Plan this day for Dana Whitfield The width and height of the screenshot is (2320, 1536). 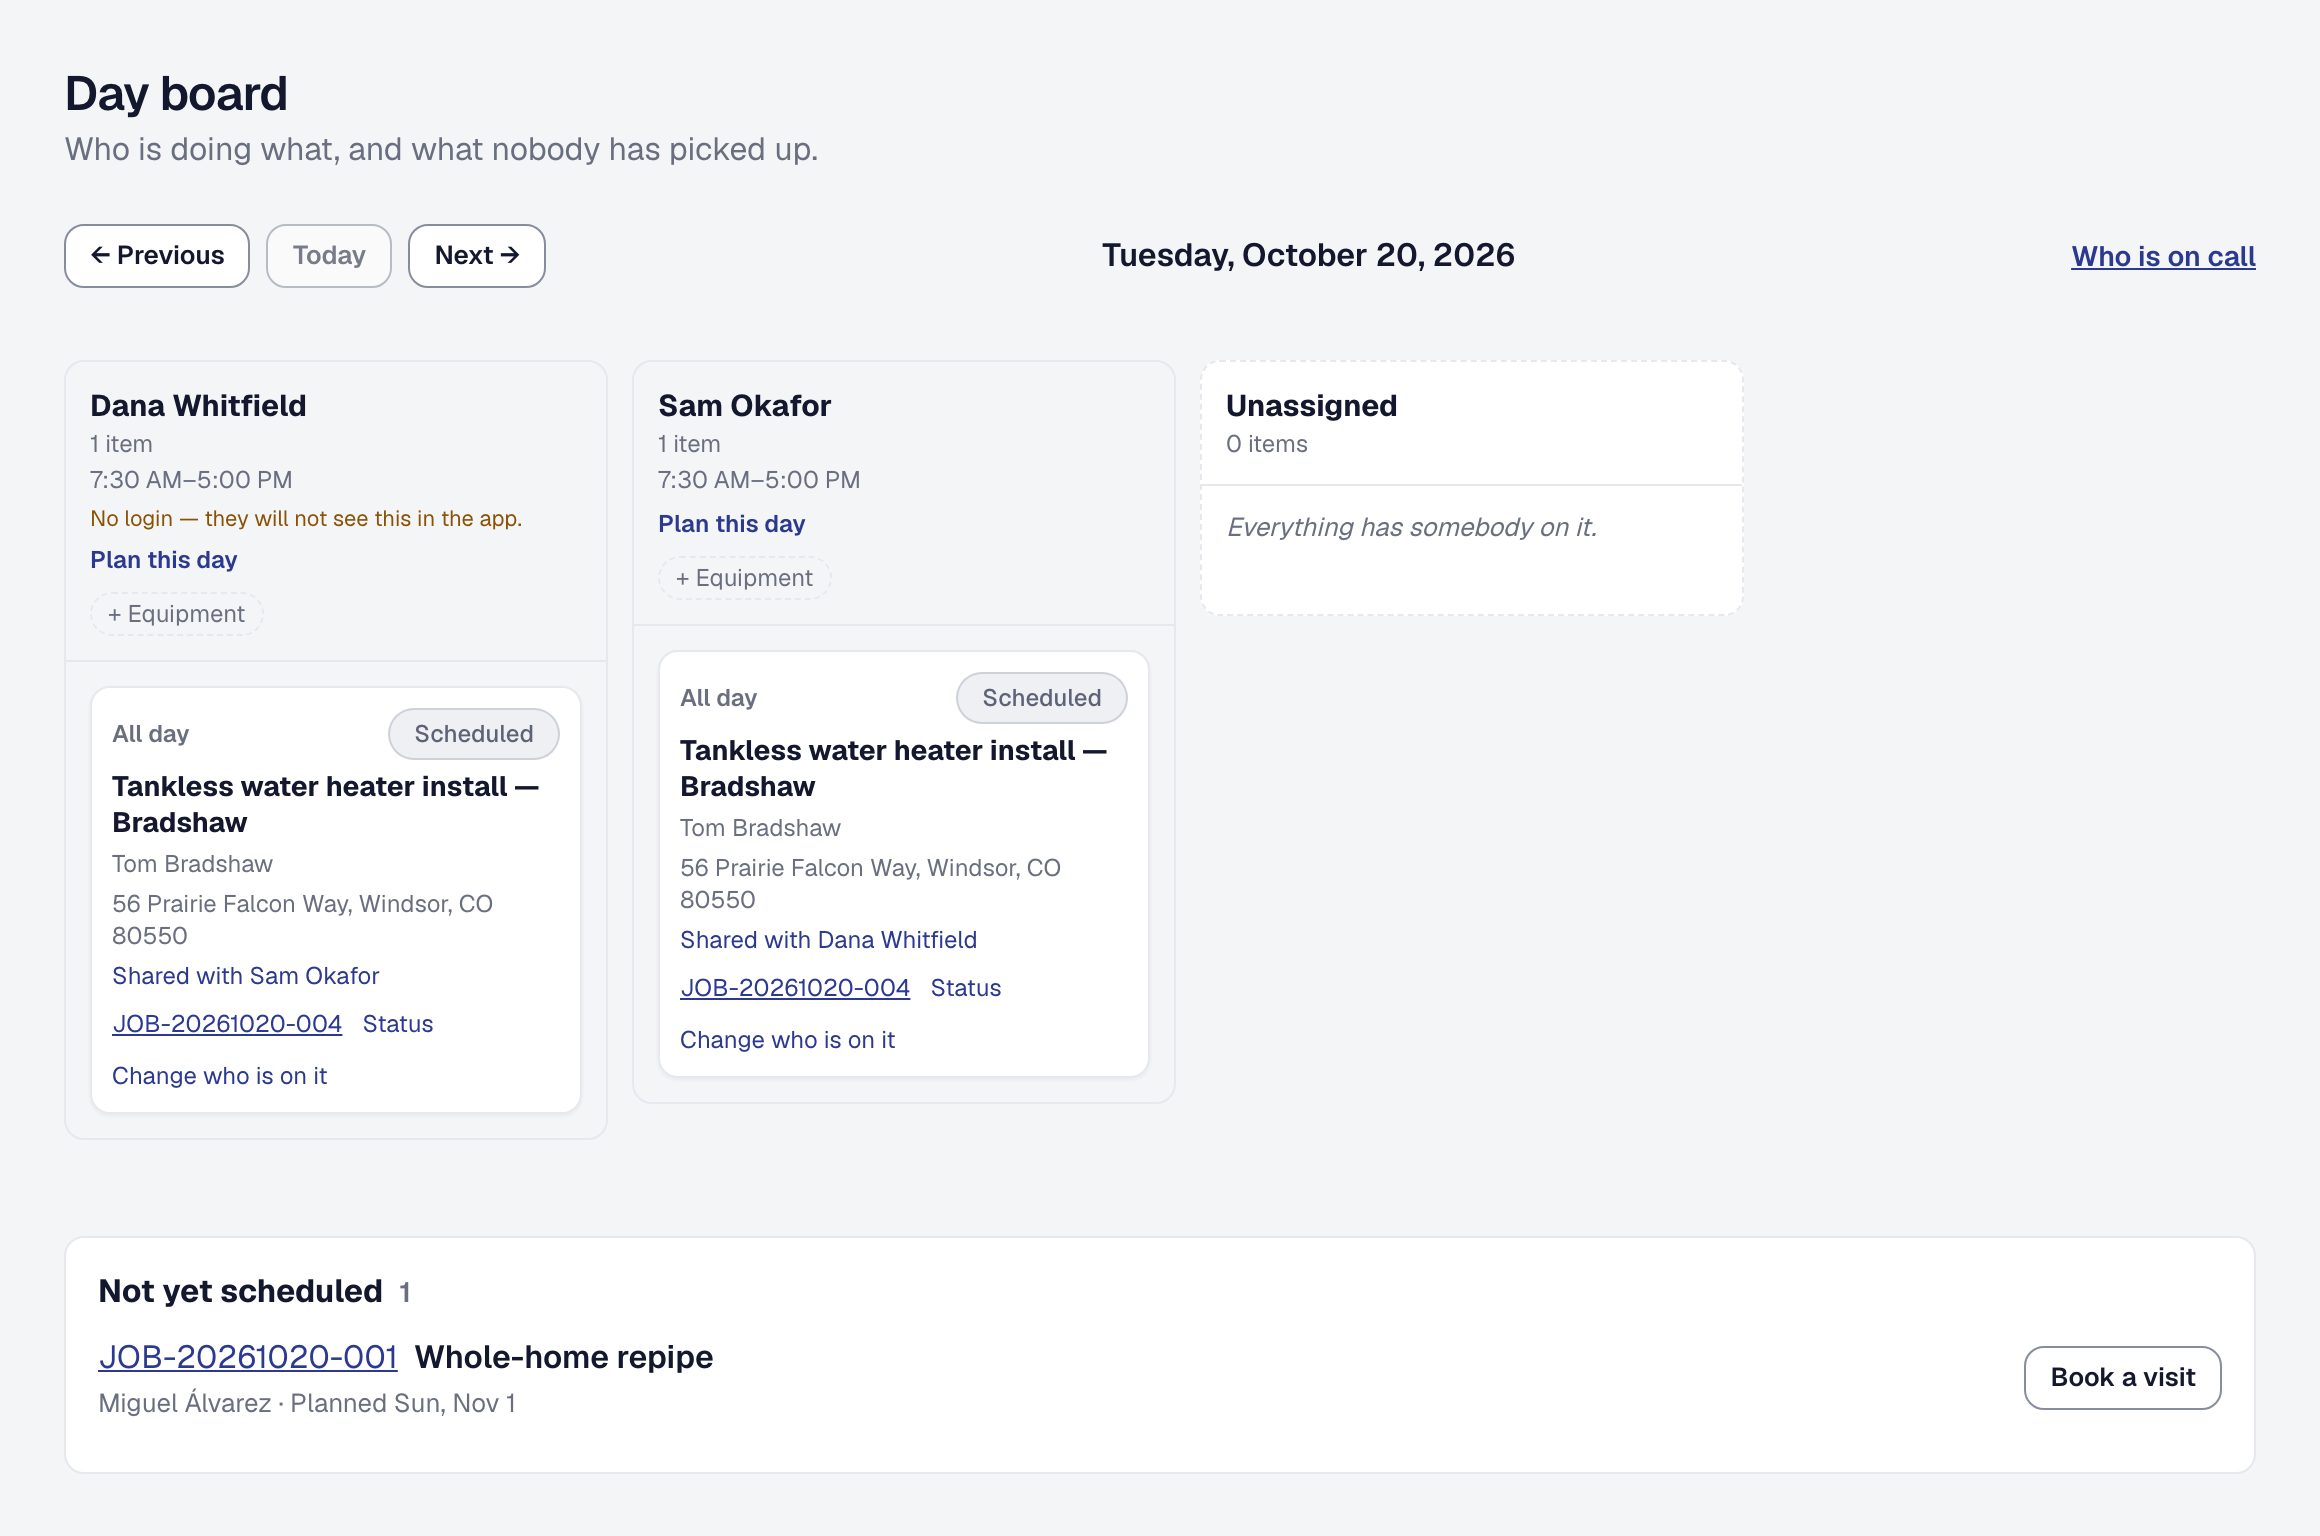click(164, 560)
